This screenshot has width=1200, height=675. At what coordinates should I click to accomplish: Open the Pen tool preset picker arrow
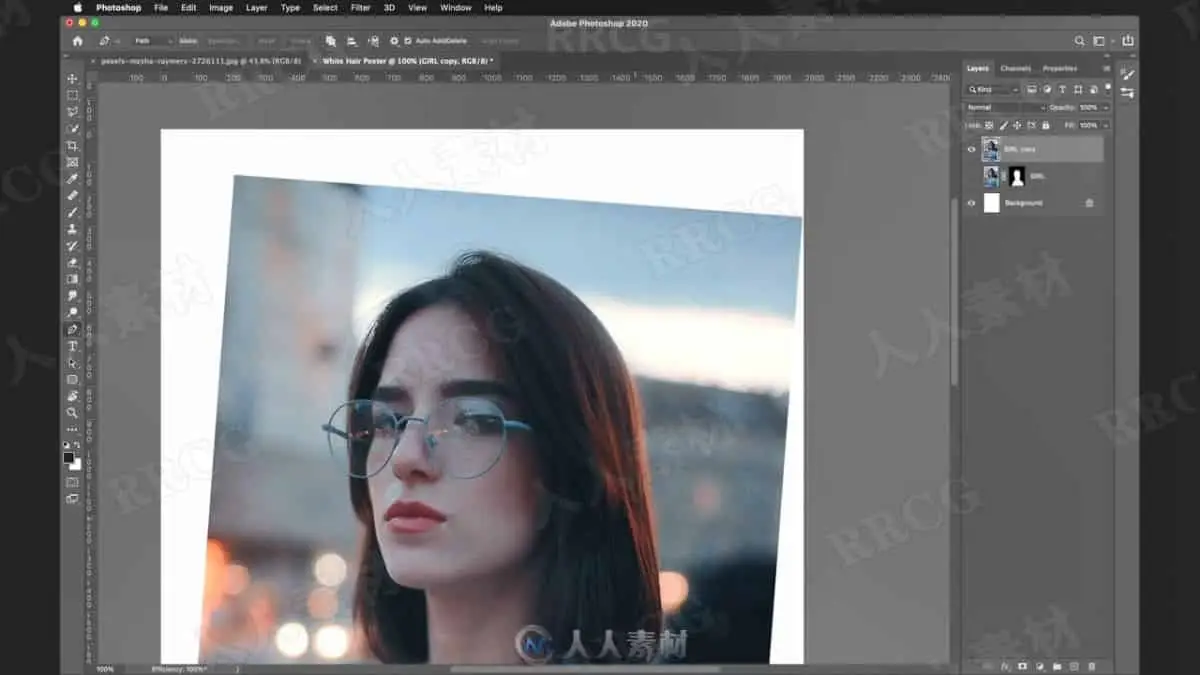pyautogui.click(x=115, y=41)
